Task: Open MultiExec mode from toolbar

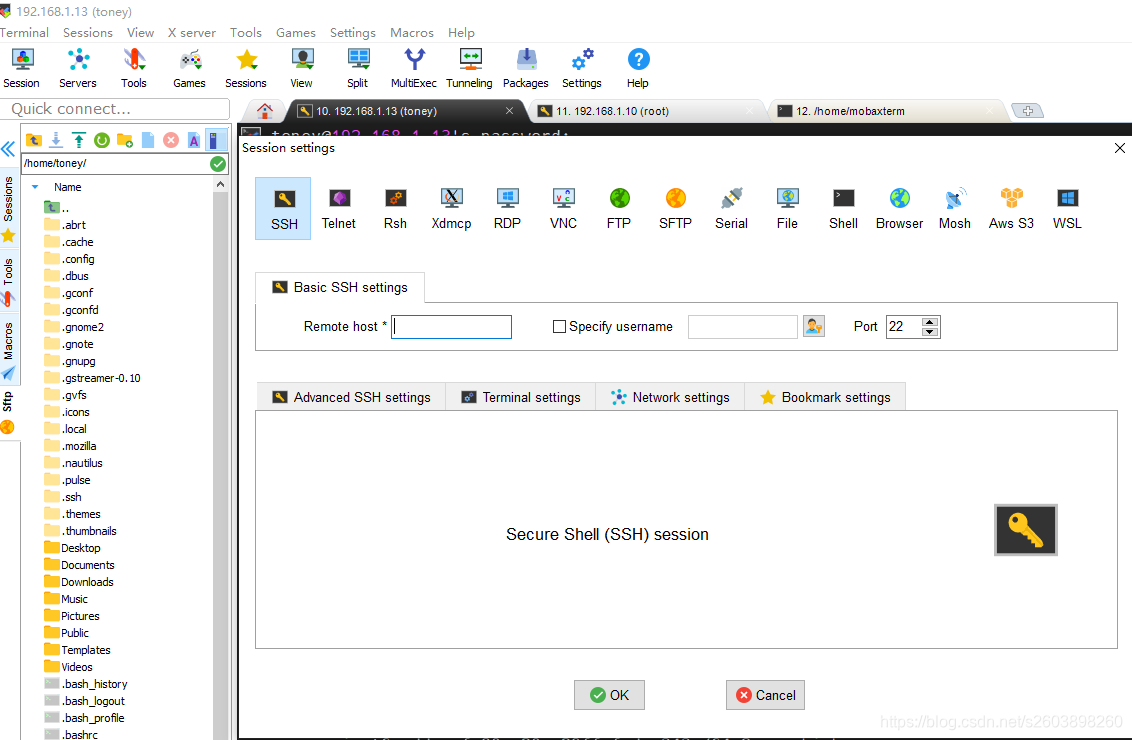Action: click(x=414, y=69)
